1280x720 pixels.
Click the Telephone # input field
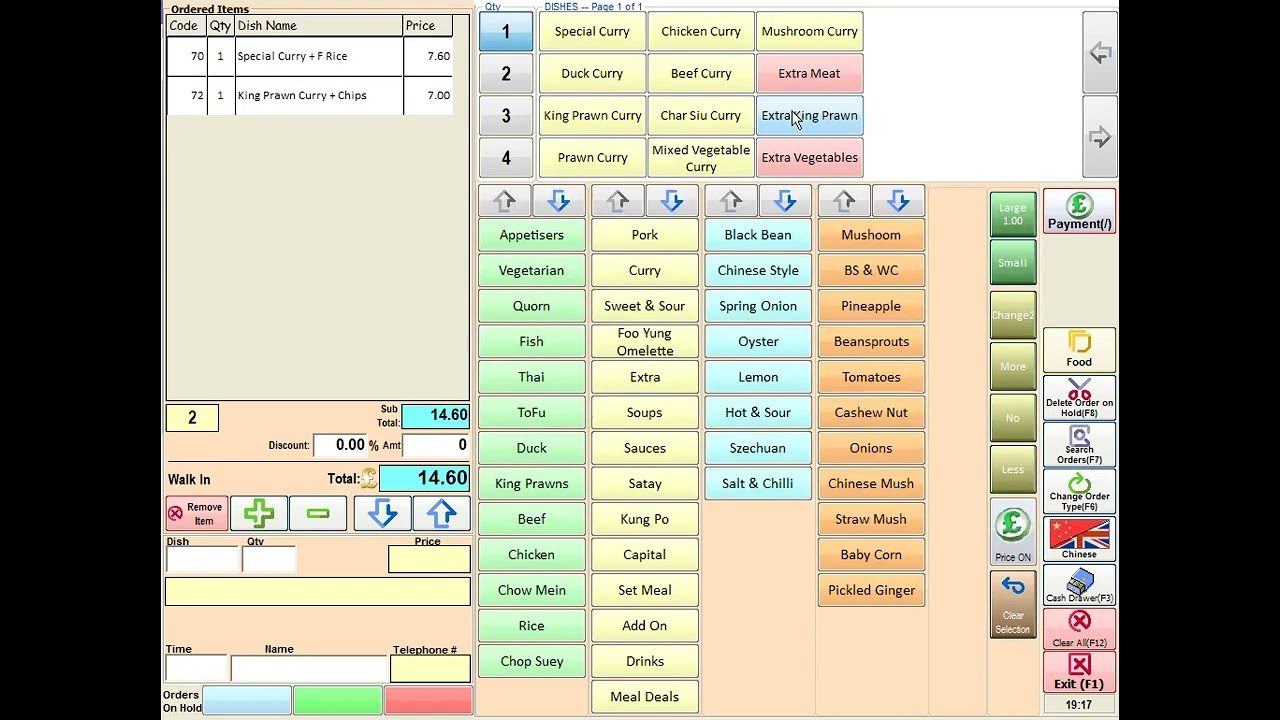pyautogui.click(x=430, y=669)
